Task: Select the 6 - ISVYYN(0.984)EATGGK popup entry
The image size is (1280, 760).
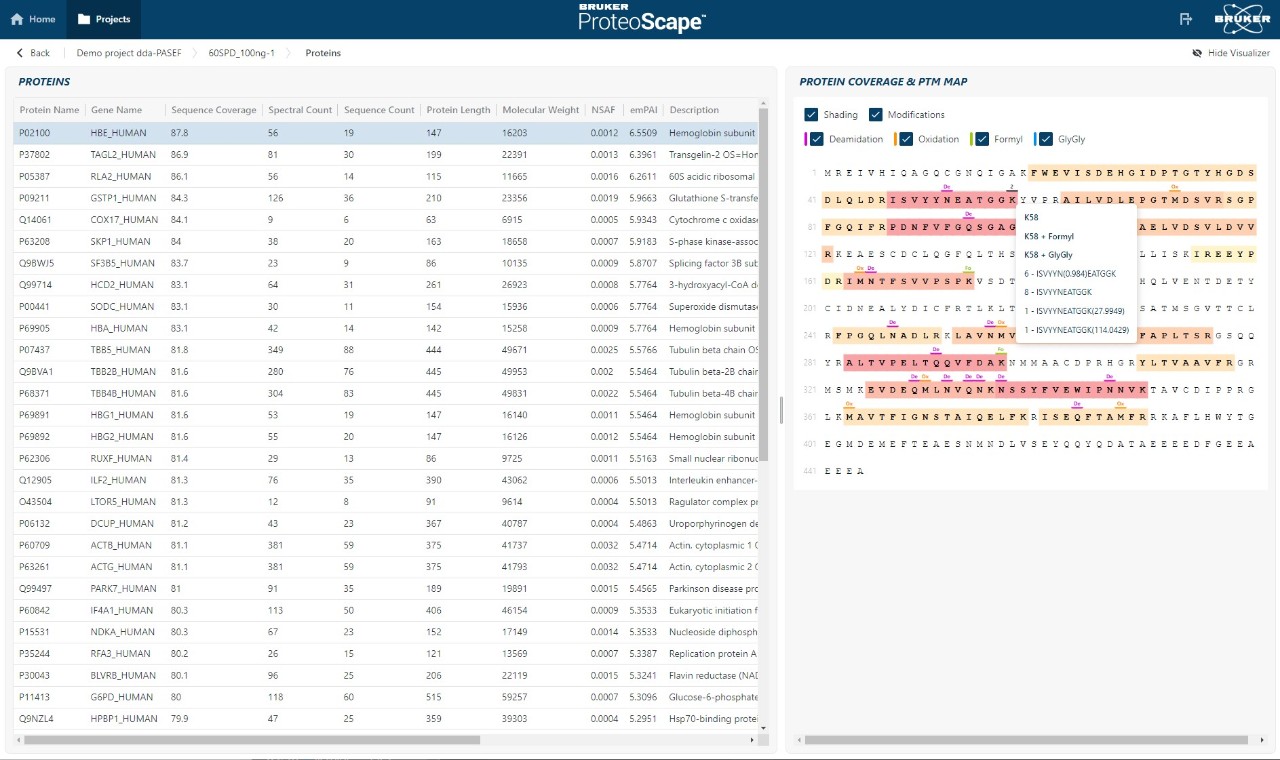Action: click(1069, 273)
